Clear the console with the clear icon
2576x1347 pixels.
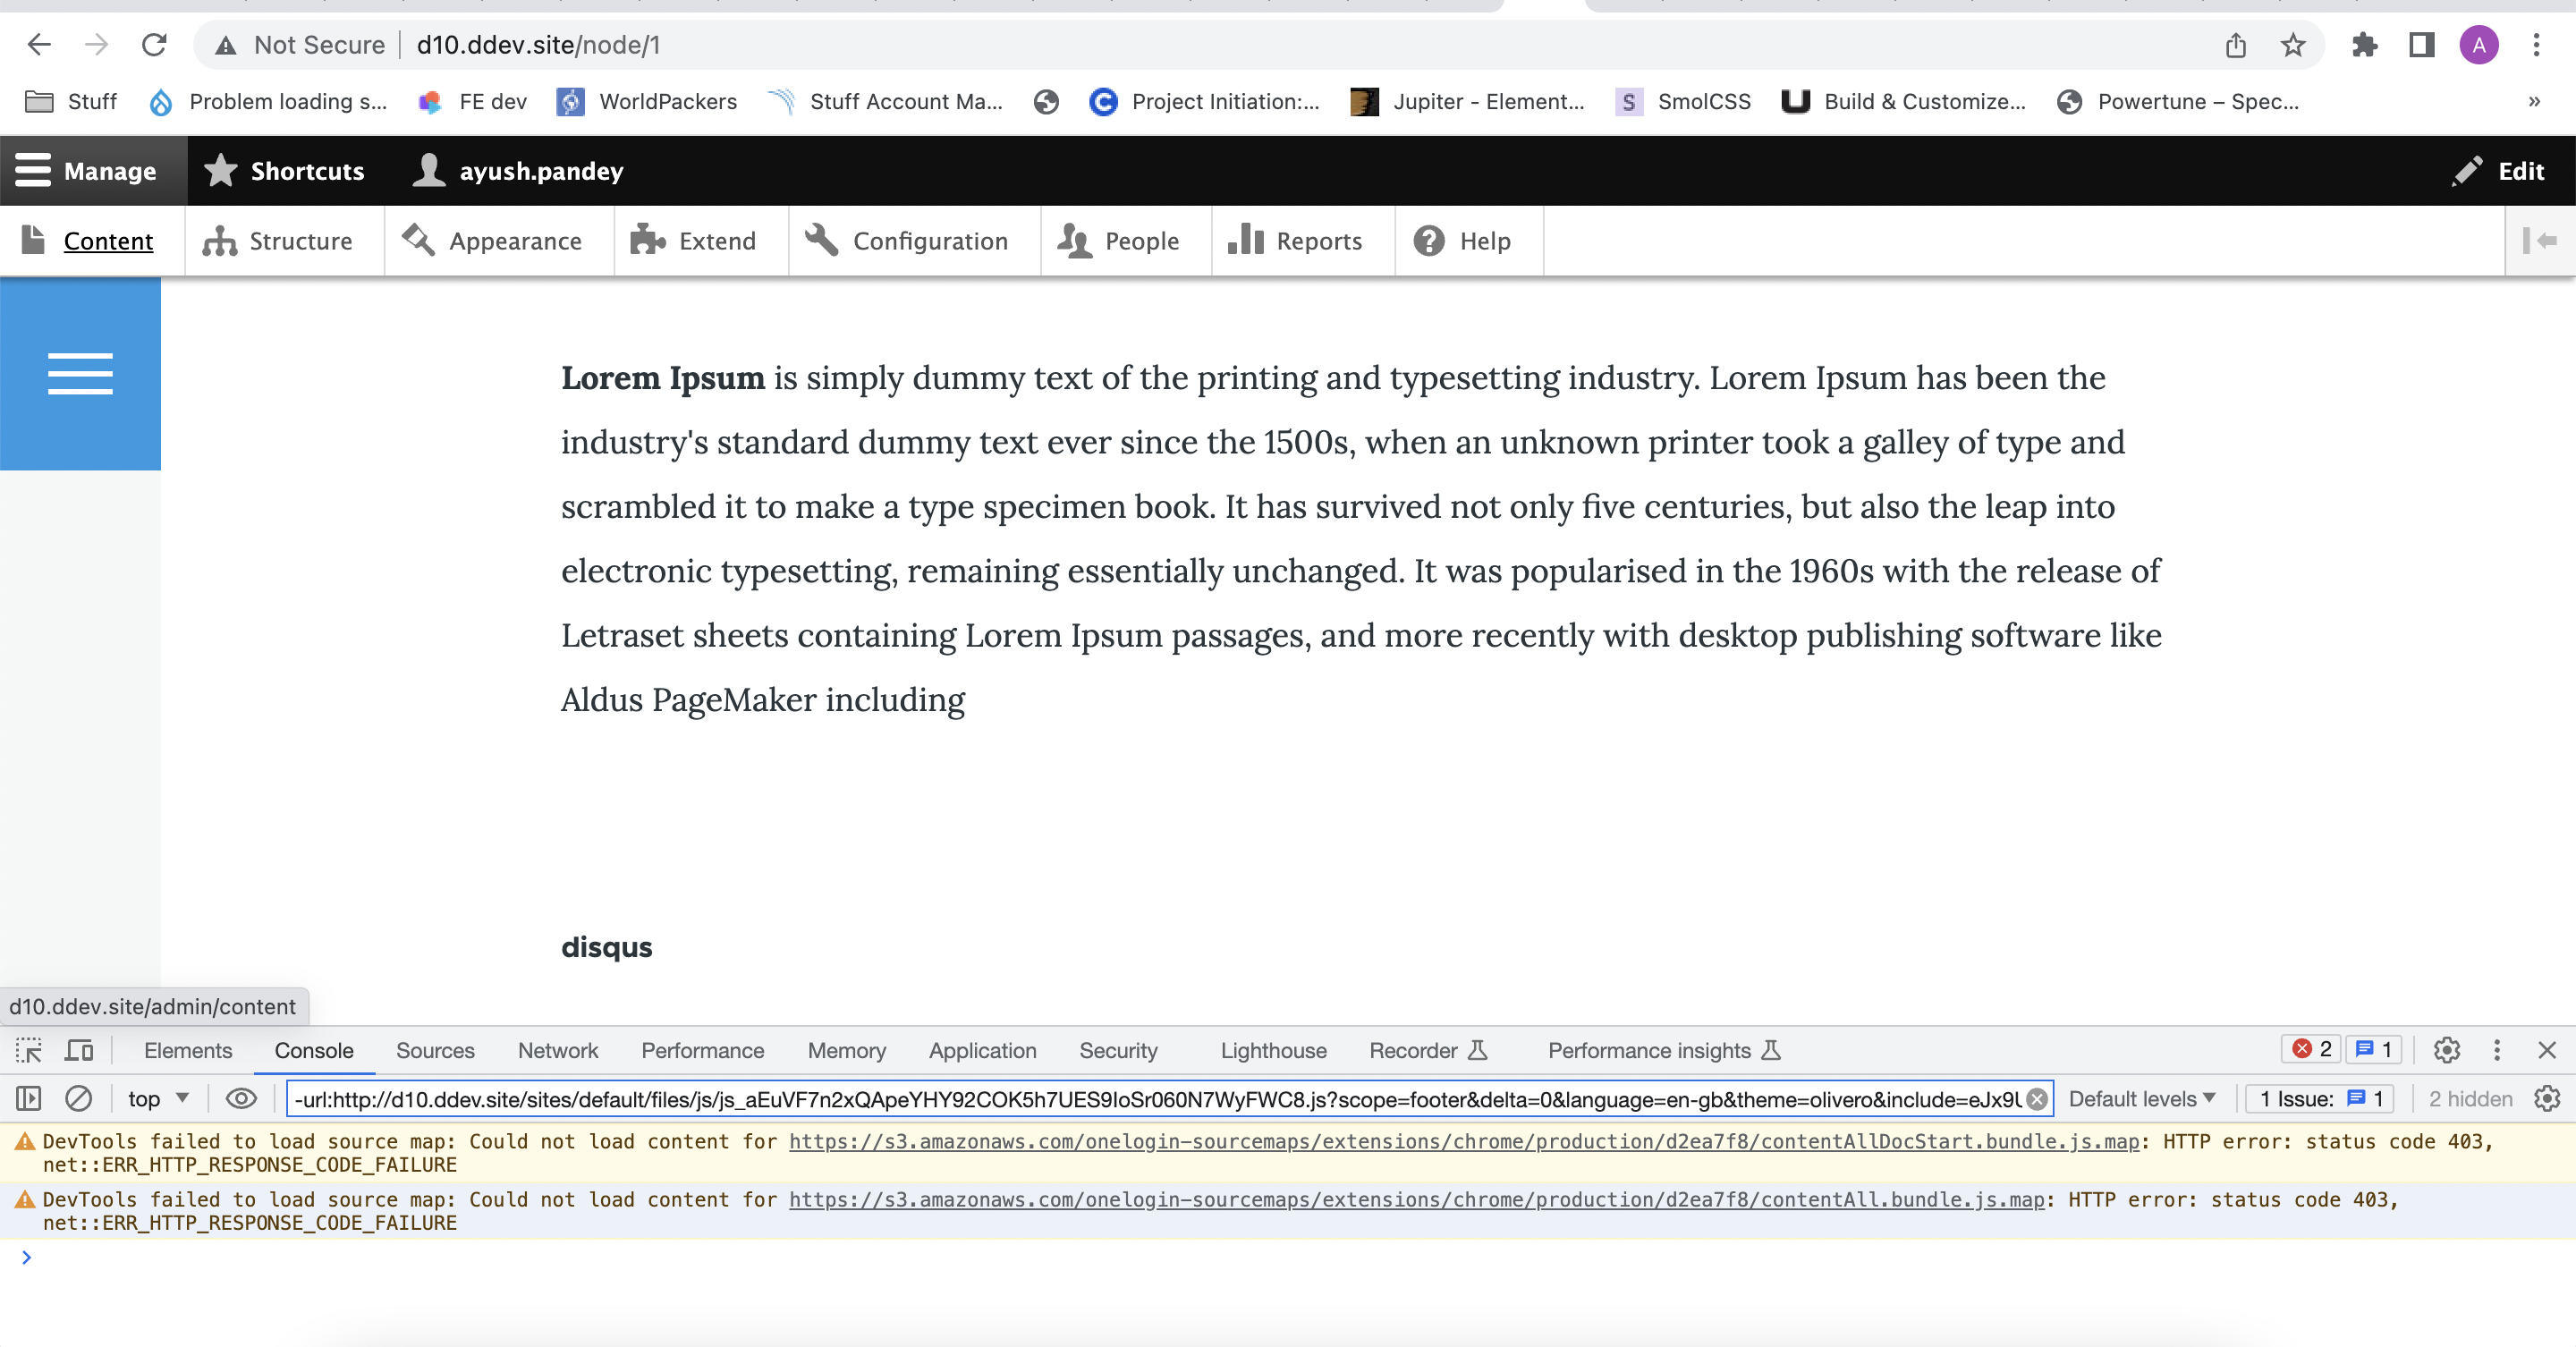pyautogui.click(x=78, y=1098)
